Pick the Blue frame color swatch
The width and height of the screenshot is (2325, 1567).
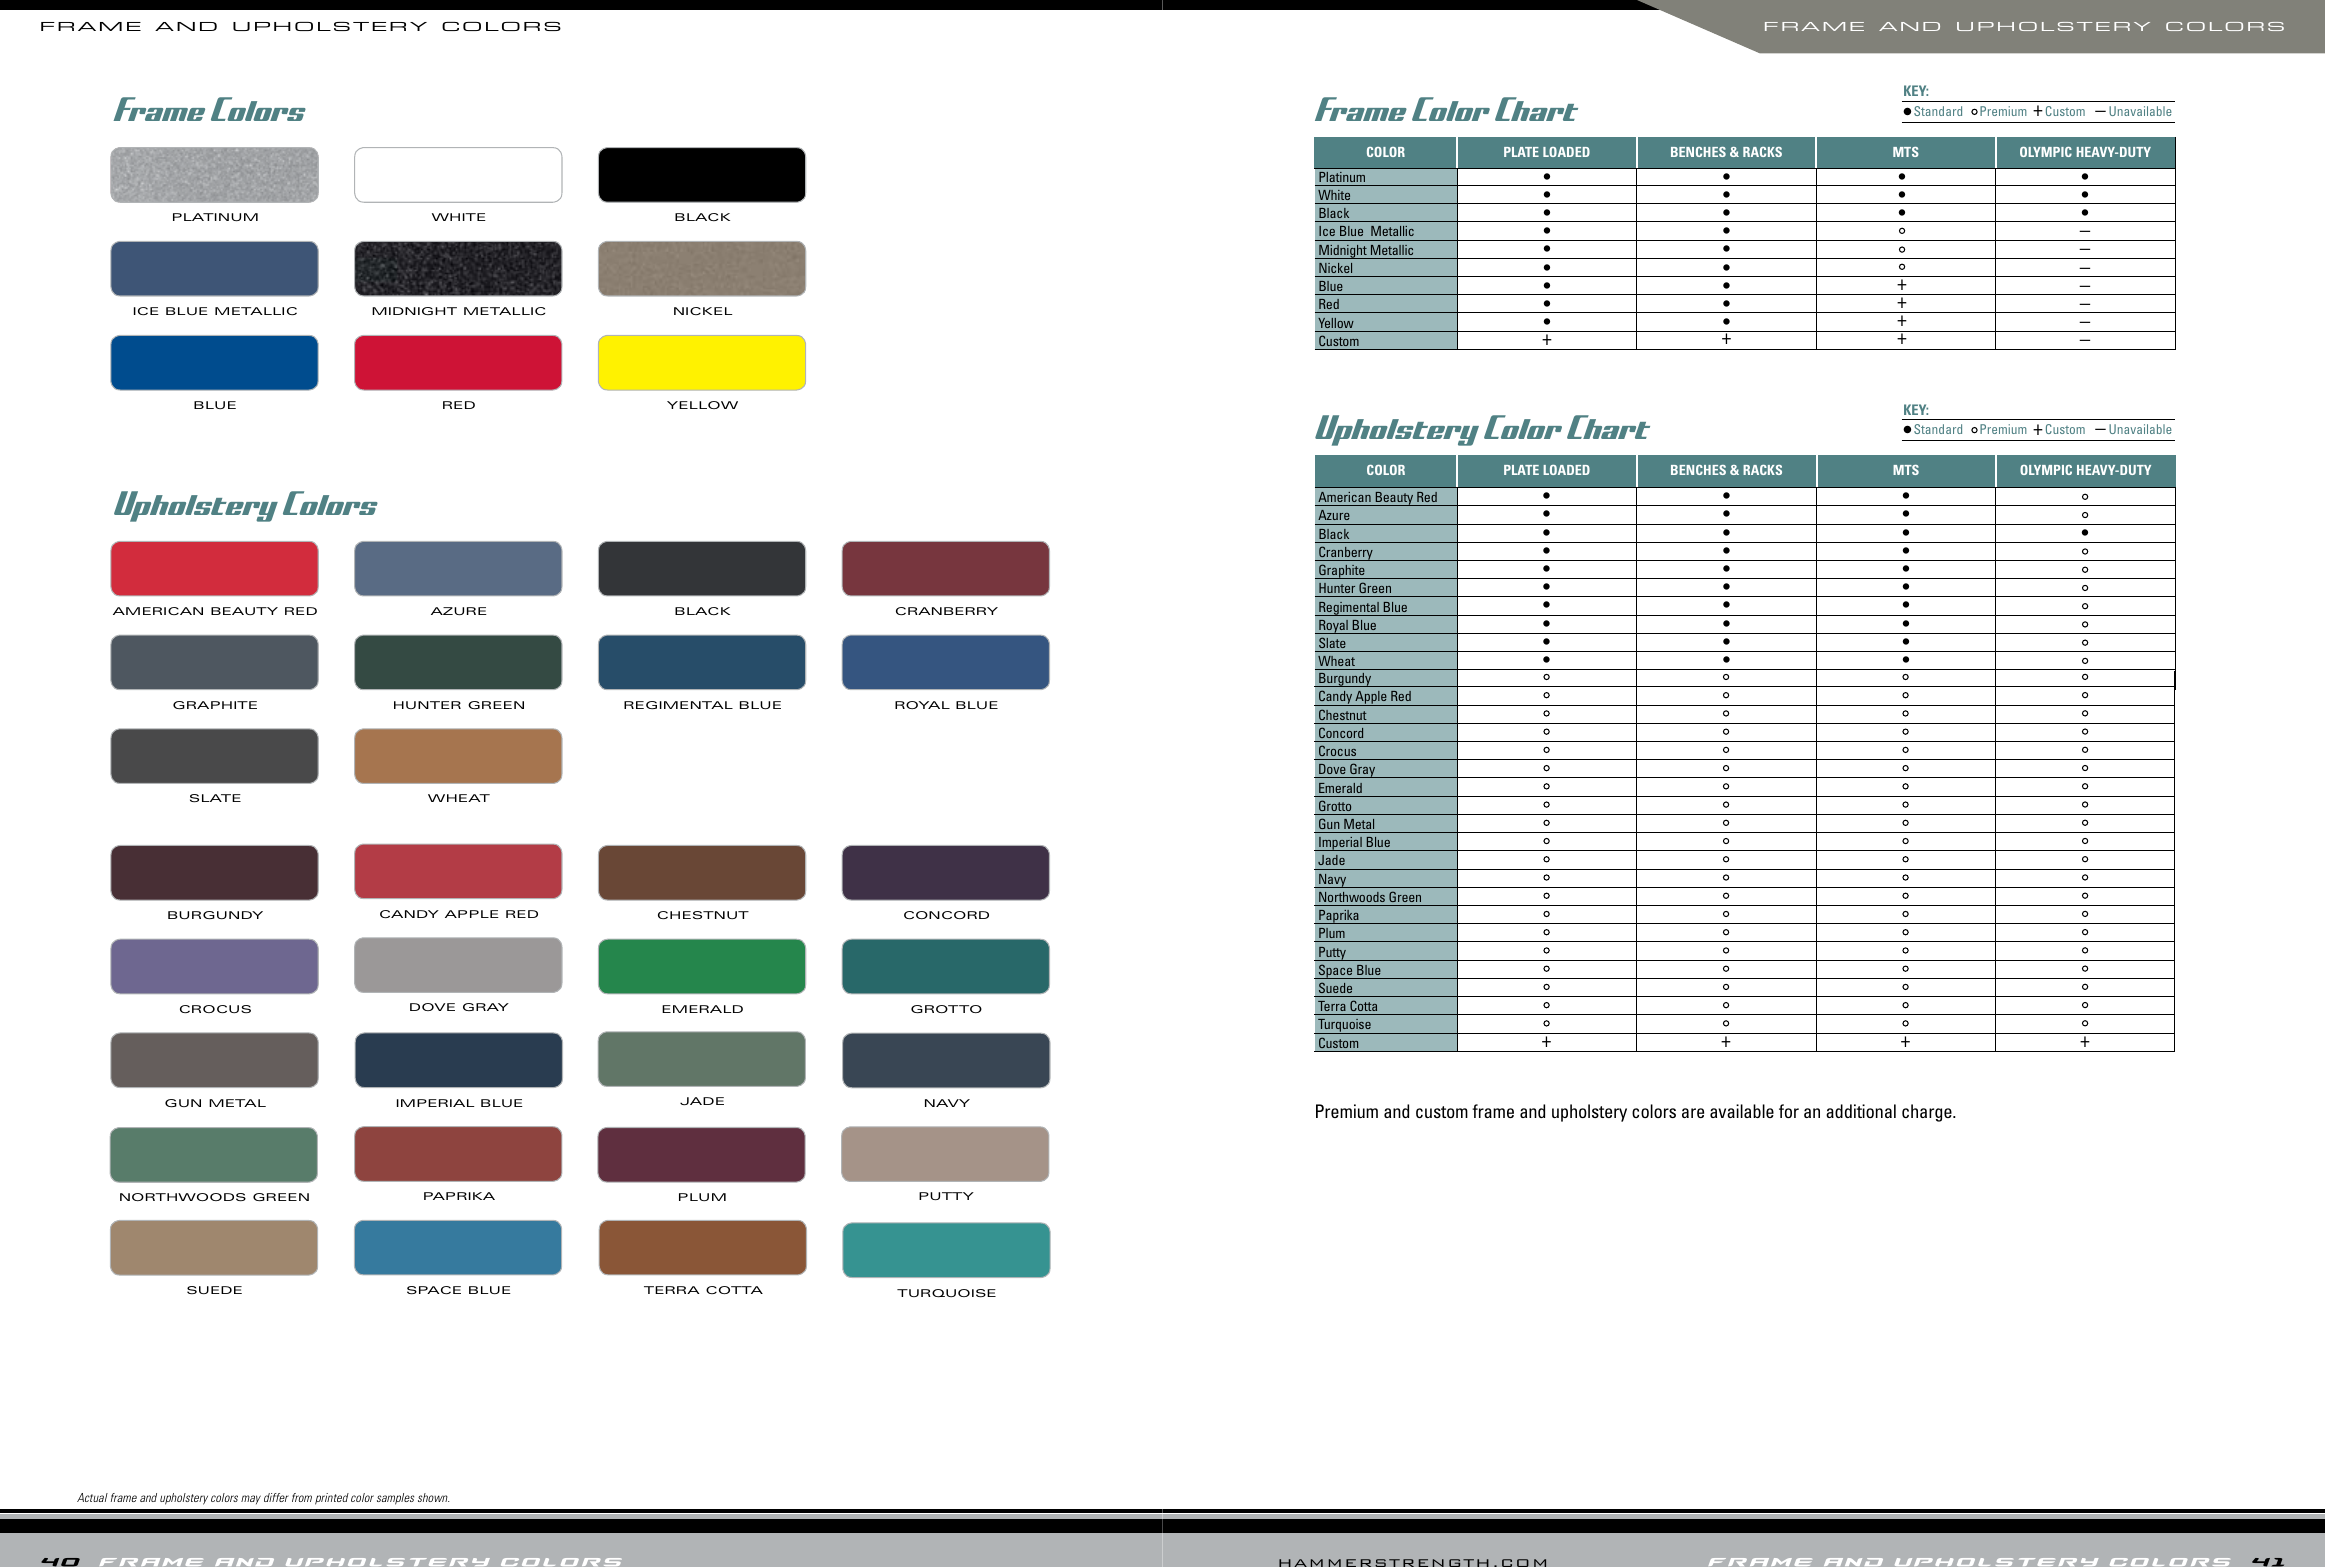point(214,363)
